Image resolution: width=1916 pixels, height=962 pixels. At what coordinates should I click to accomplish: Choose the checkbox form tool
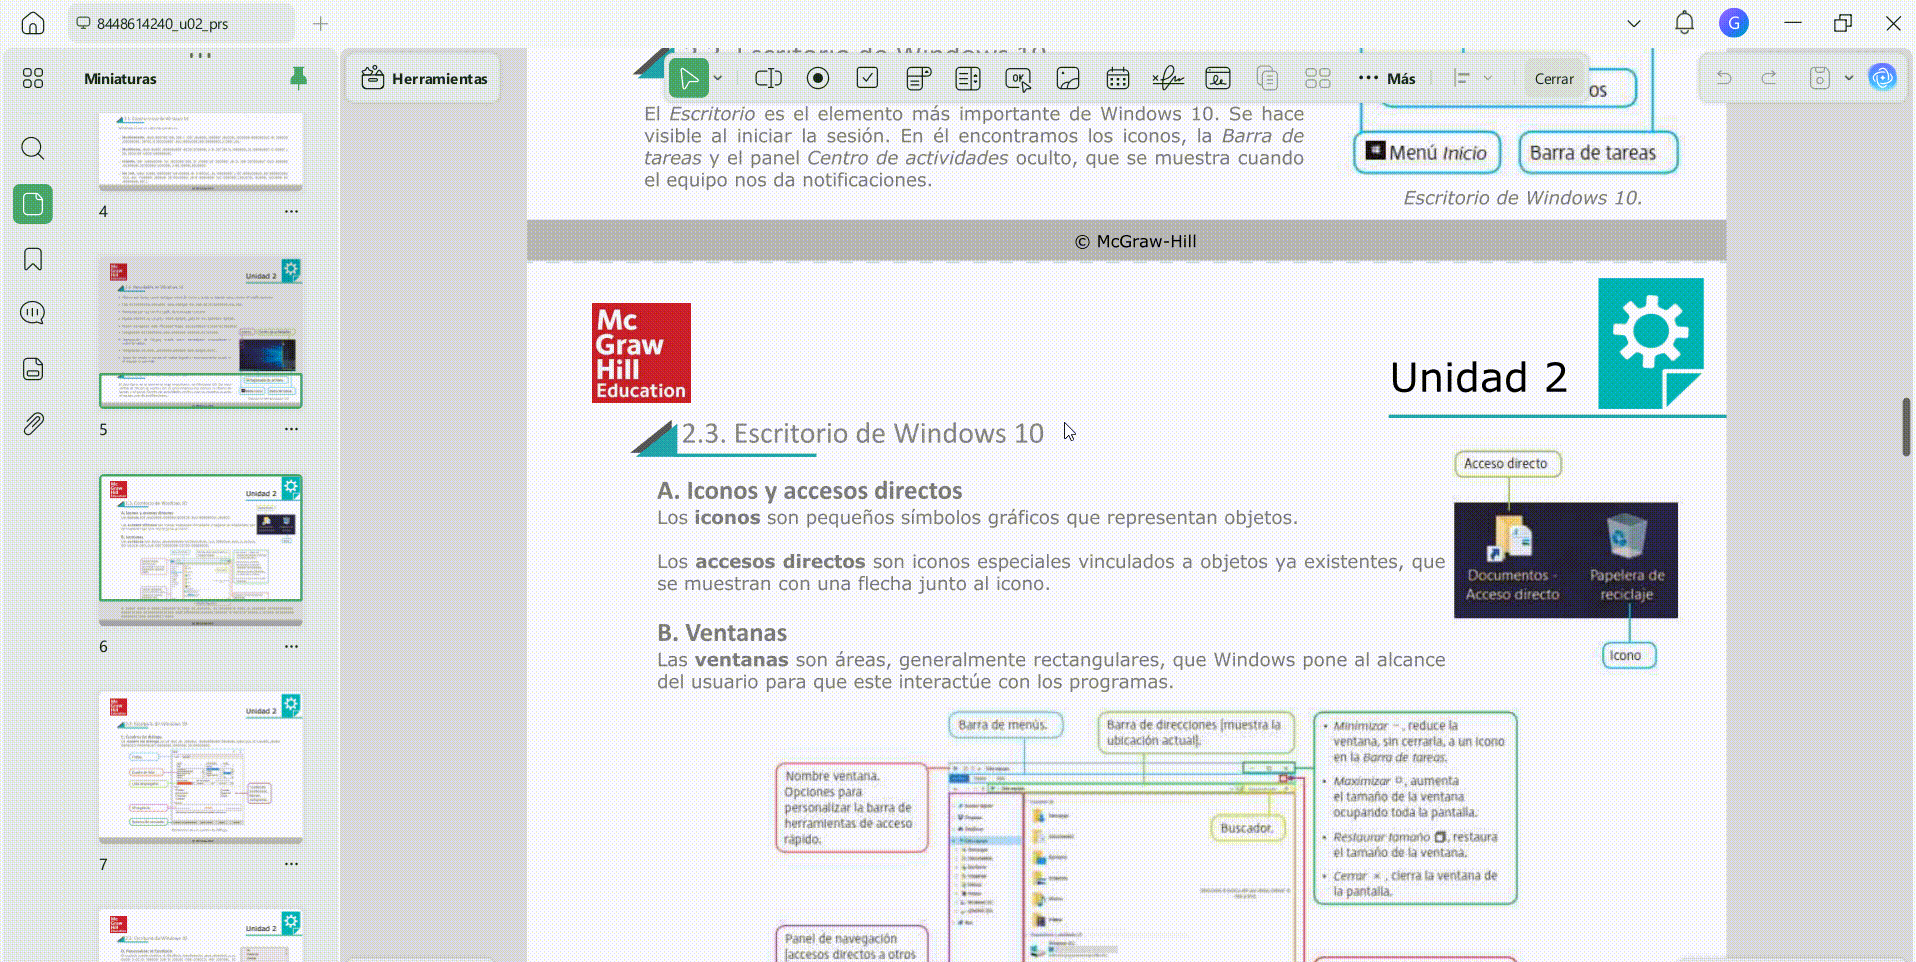(868, 78)
